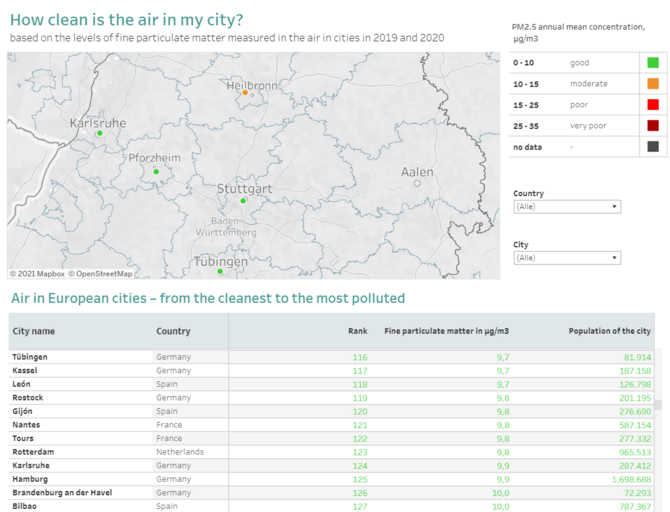670x512 pixels.
Task: Open the City filter dropdown
Action: coord(566,258)
